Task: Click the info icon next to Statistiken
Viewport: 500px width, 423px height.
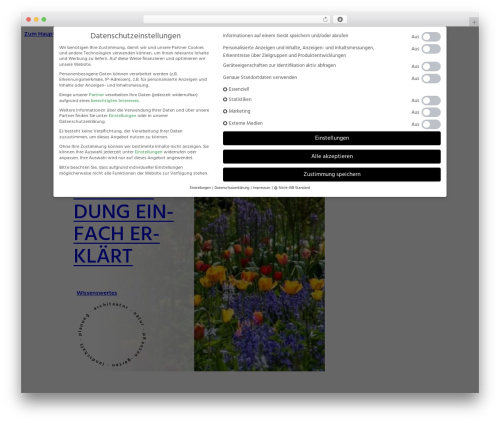Action: (225, 99)
